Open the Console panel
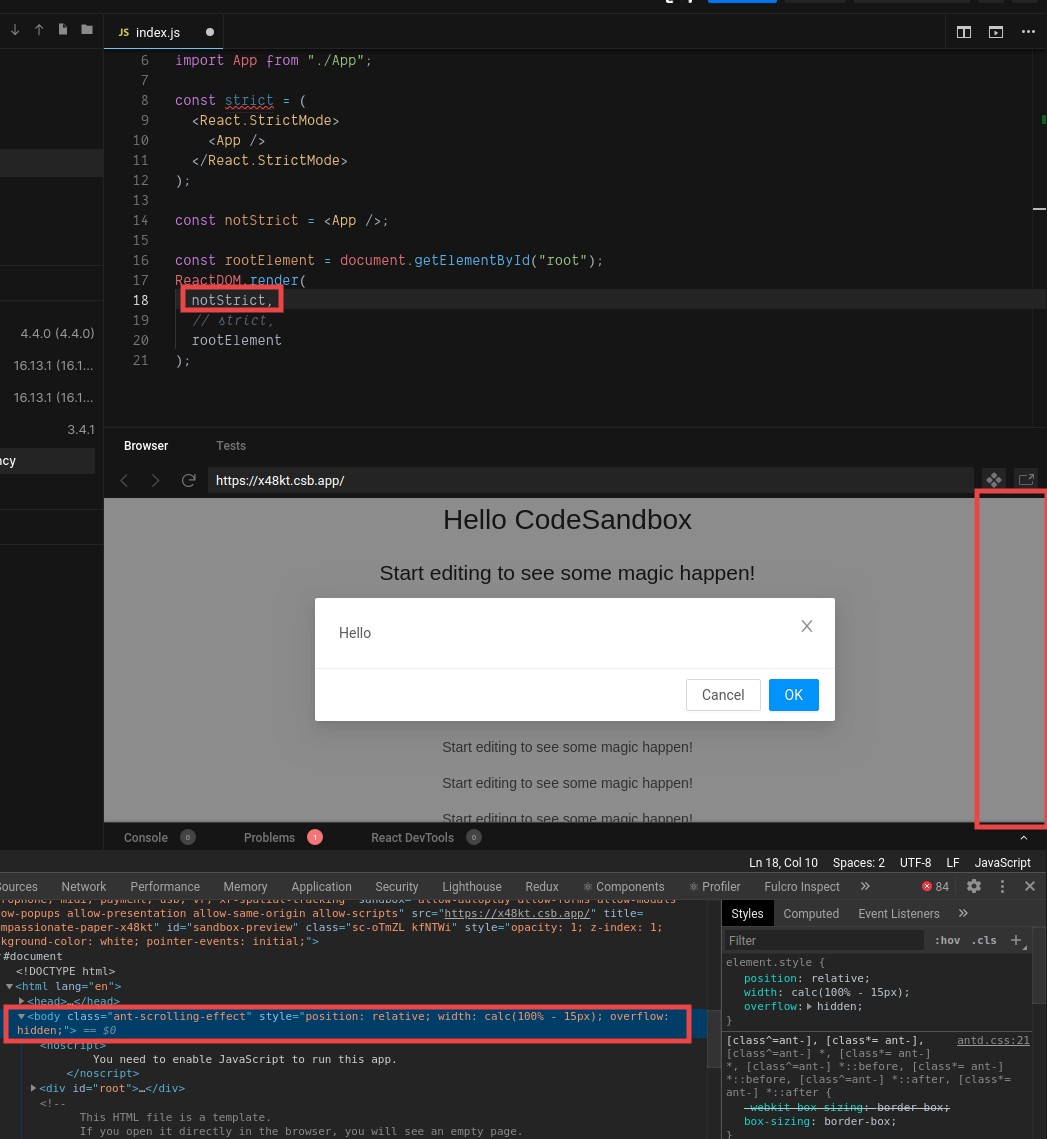Image resolution: width=1047 pixels, height=1139 pixels. click(145, 838)
